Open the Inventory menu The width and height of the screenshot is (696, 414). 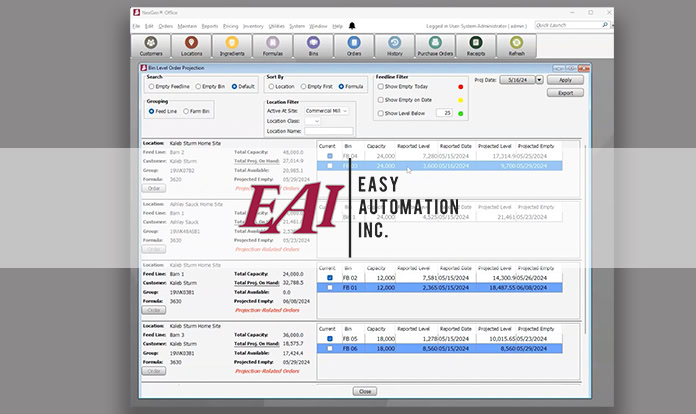pos(253,26)
